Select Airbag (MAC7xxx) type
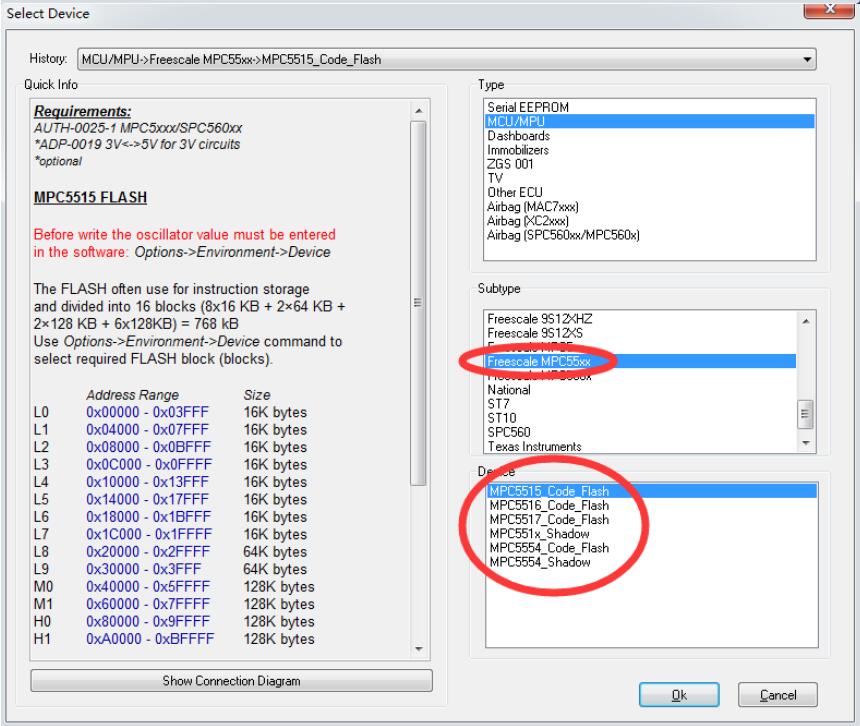Image resolution: width=860 pixels, height=726 pixels. [649, 207]
